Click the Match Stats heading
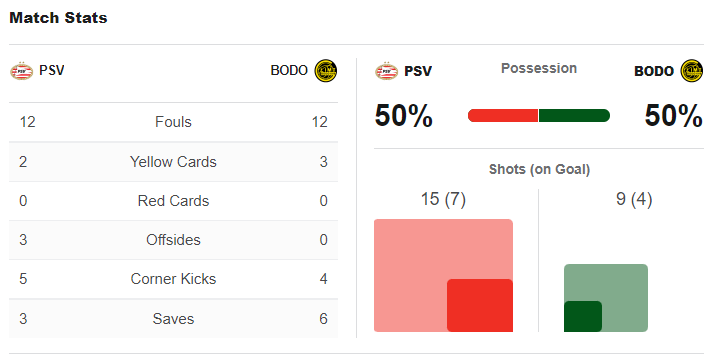 point(58,18)
